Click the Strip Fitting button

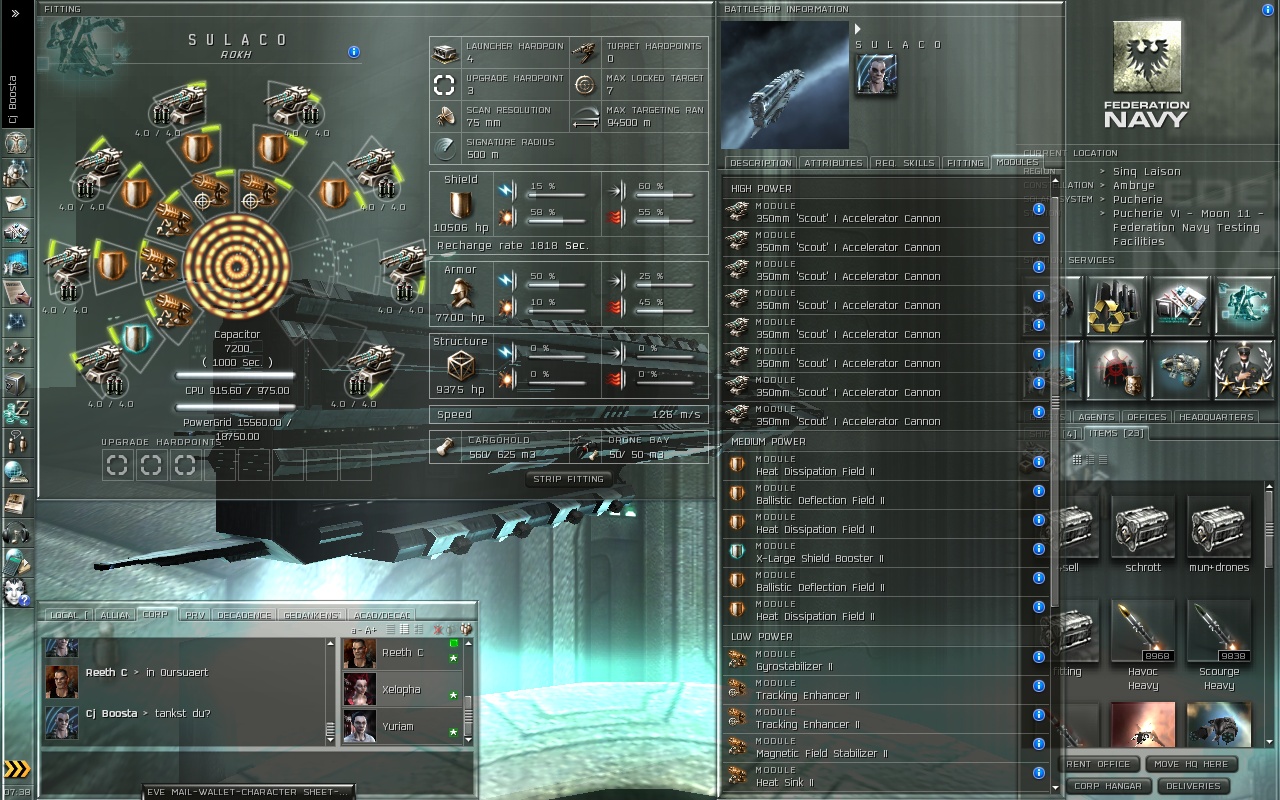coord(568,479)
